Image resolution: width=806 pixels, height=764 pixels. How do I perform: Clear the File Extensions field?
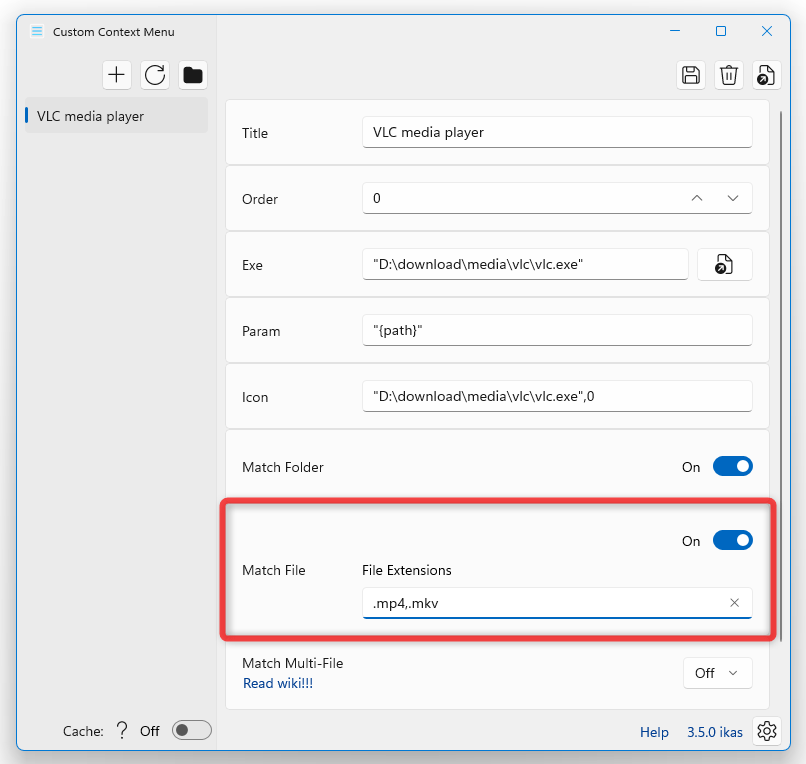click(x=735, y=603)
